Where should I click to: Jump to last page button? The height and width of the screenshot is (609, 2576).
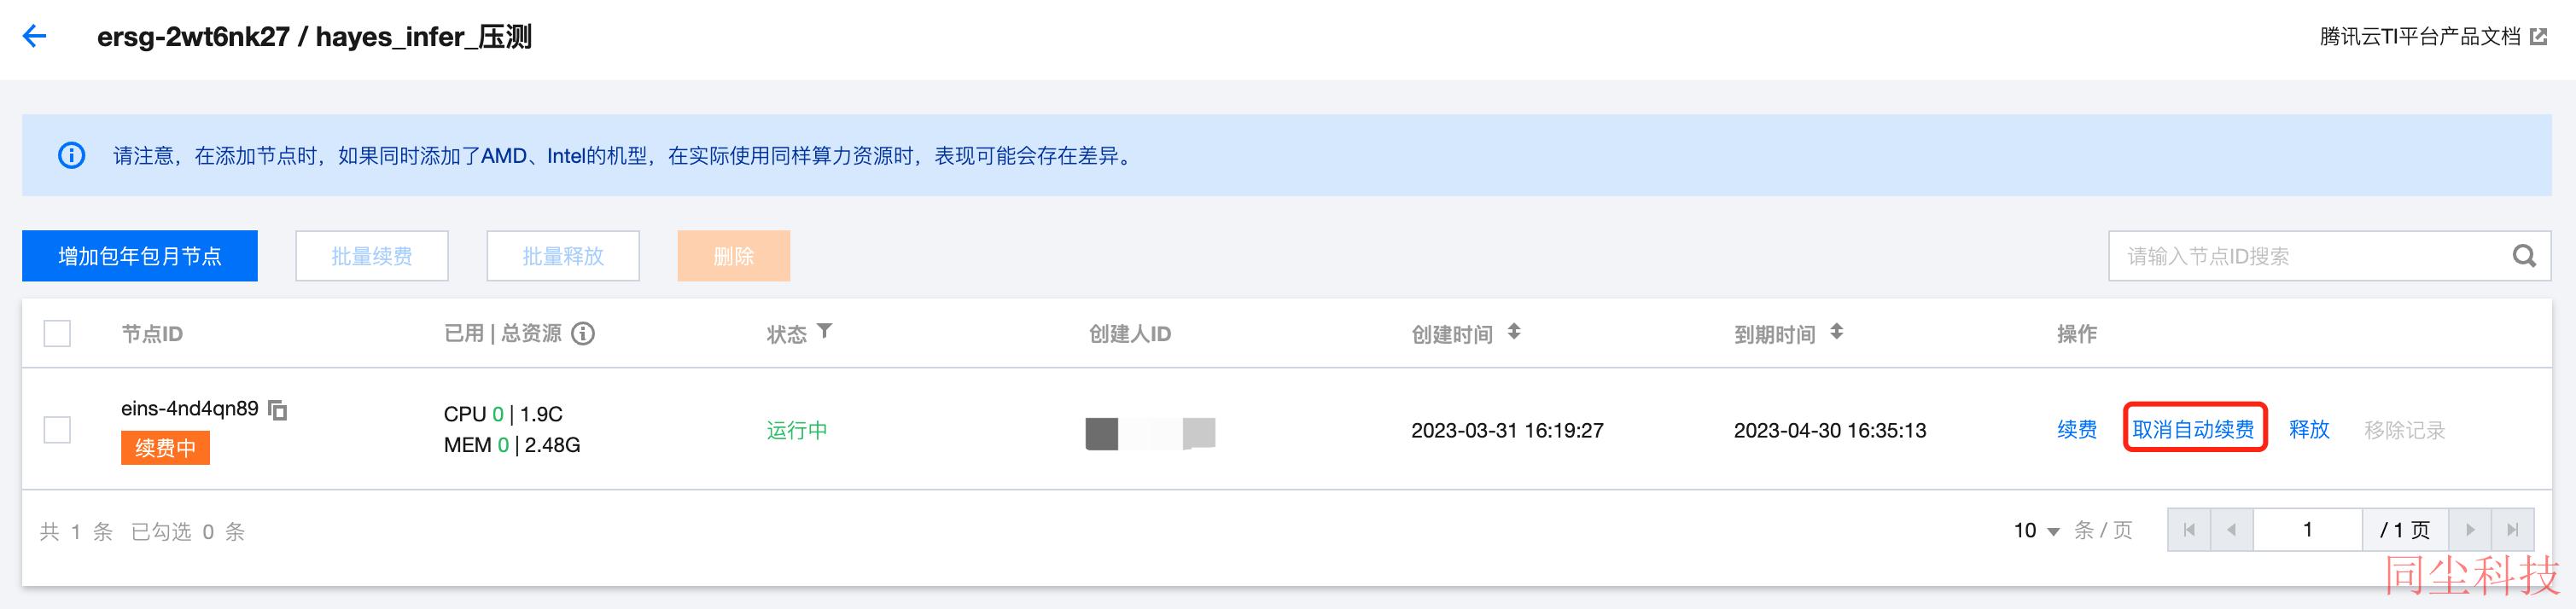(2513, 530)
